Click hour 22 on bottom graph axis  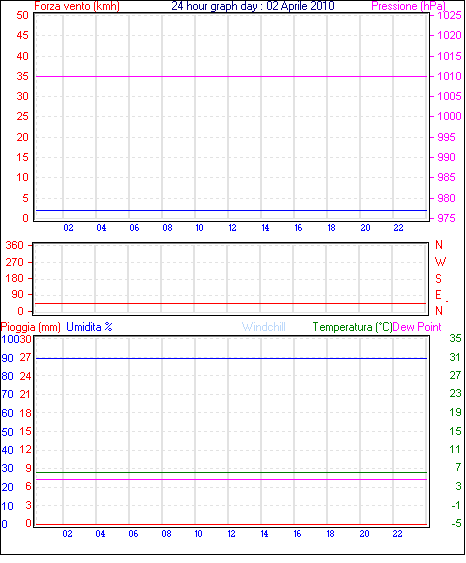(397, 534)
